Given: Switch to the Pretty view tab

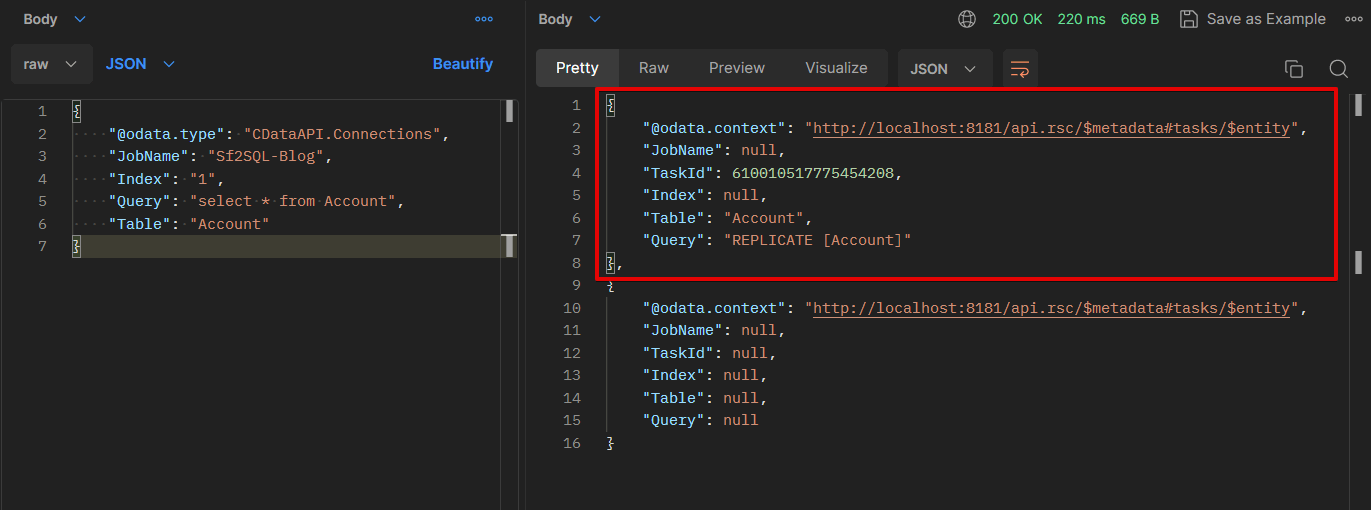Looking at the screenshot, I should [x=577, y=68].
